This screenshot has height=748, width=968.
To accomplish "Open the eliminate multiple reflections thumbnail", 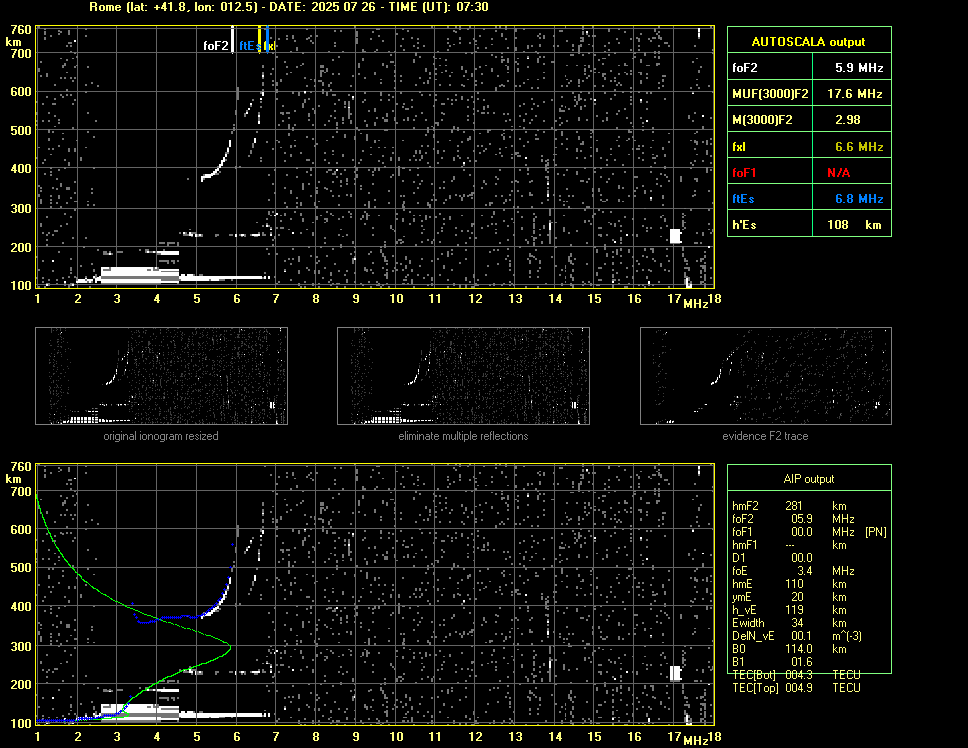I will click(x=463, y=376).
